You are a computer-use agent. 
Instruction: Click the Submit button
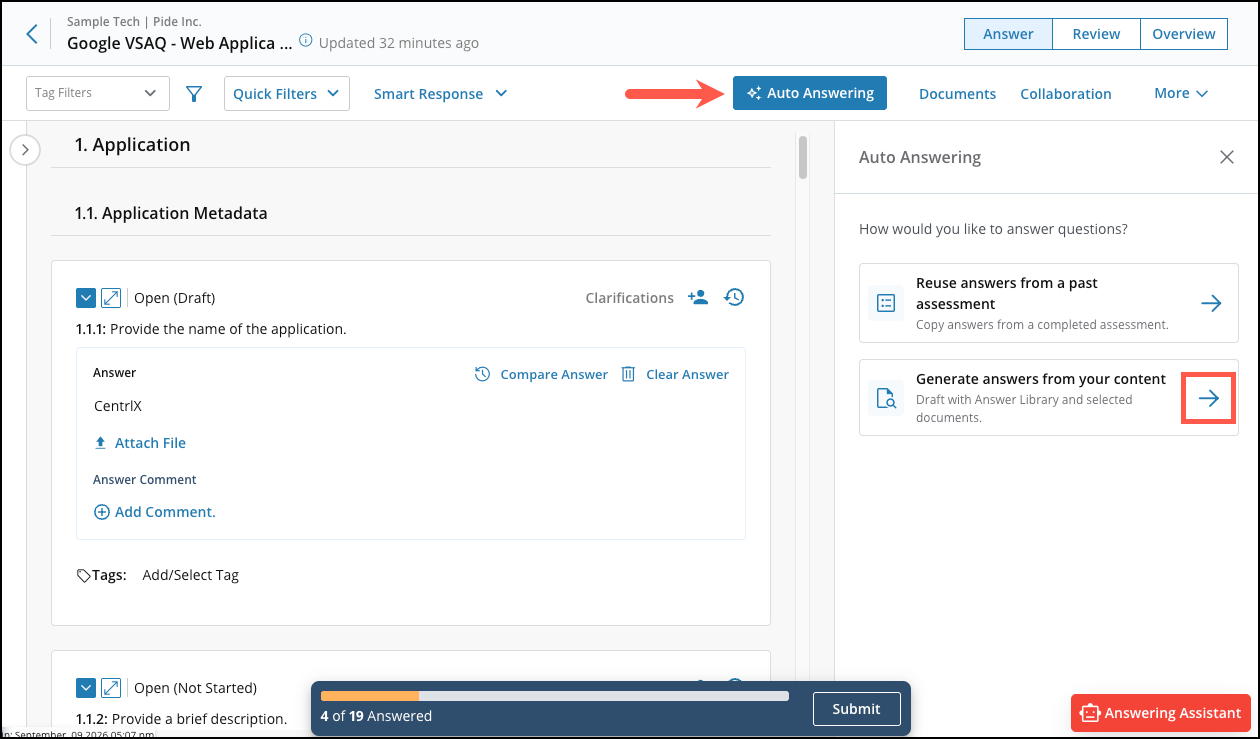coord(857,709)
